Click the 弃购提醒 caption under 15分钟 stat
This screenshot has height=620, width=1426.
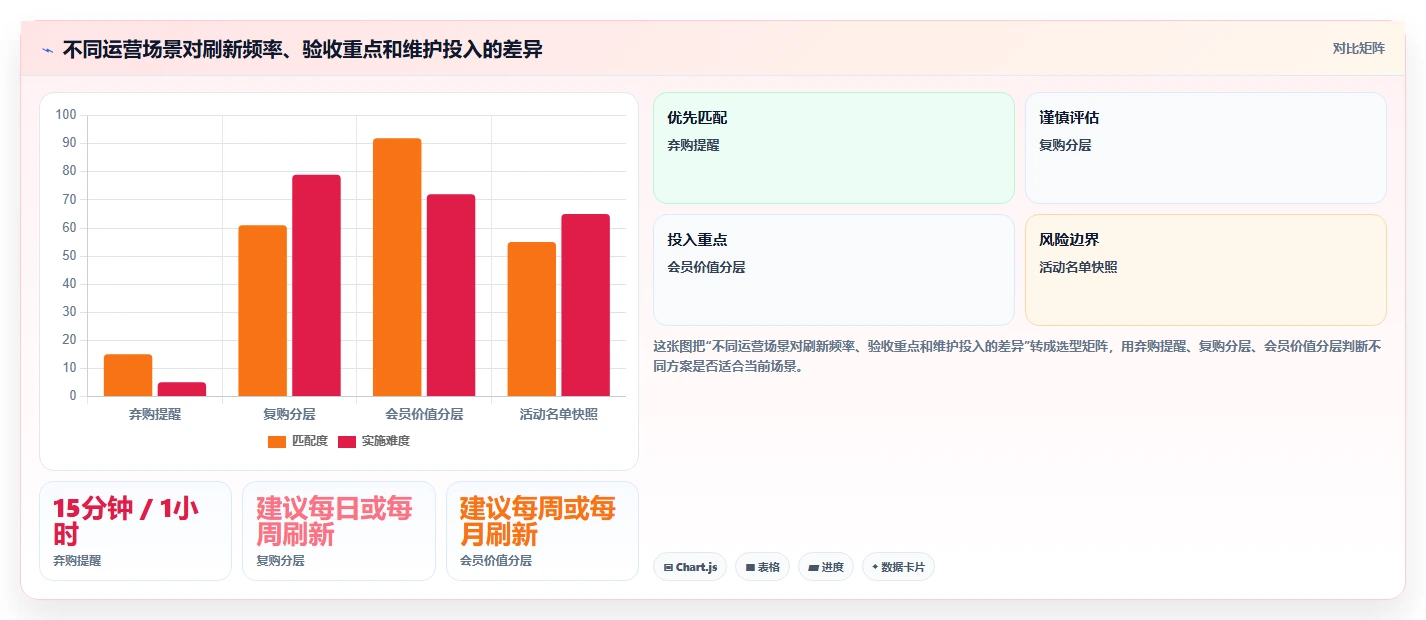(77, 561)
